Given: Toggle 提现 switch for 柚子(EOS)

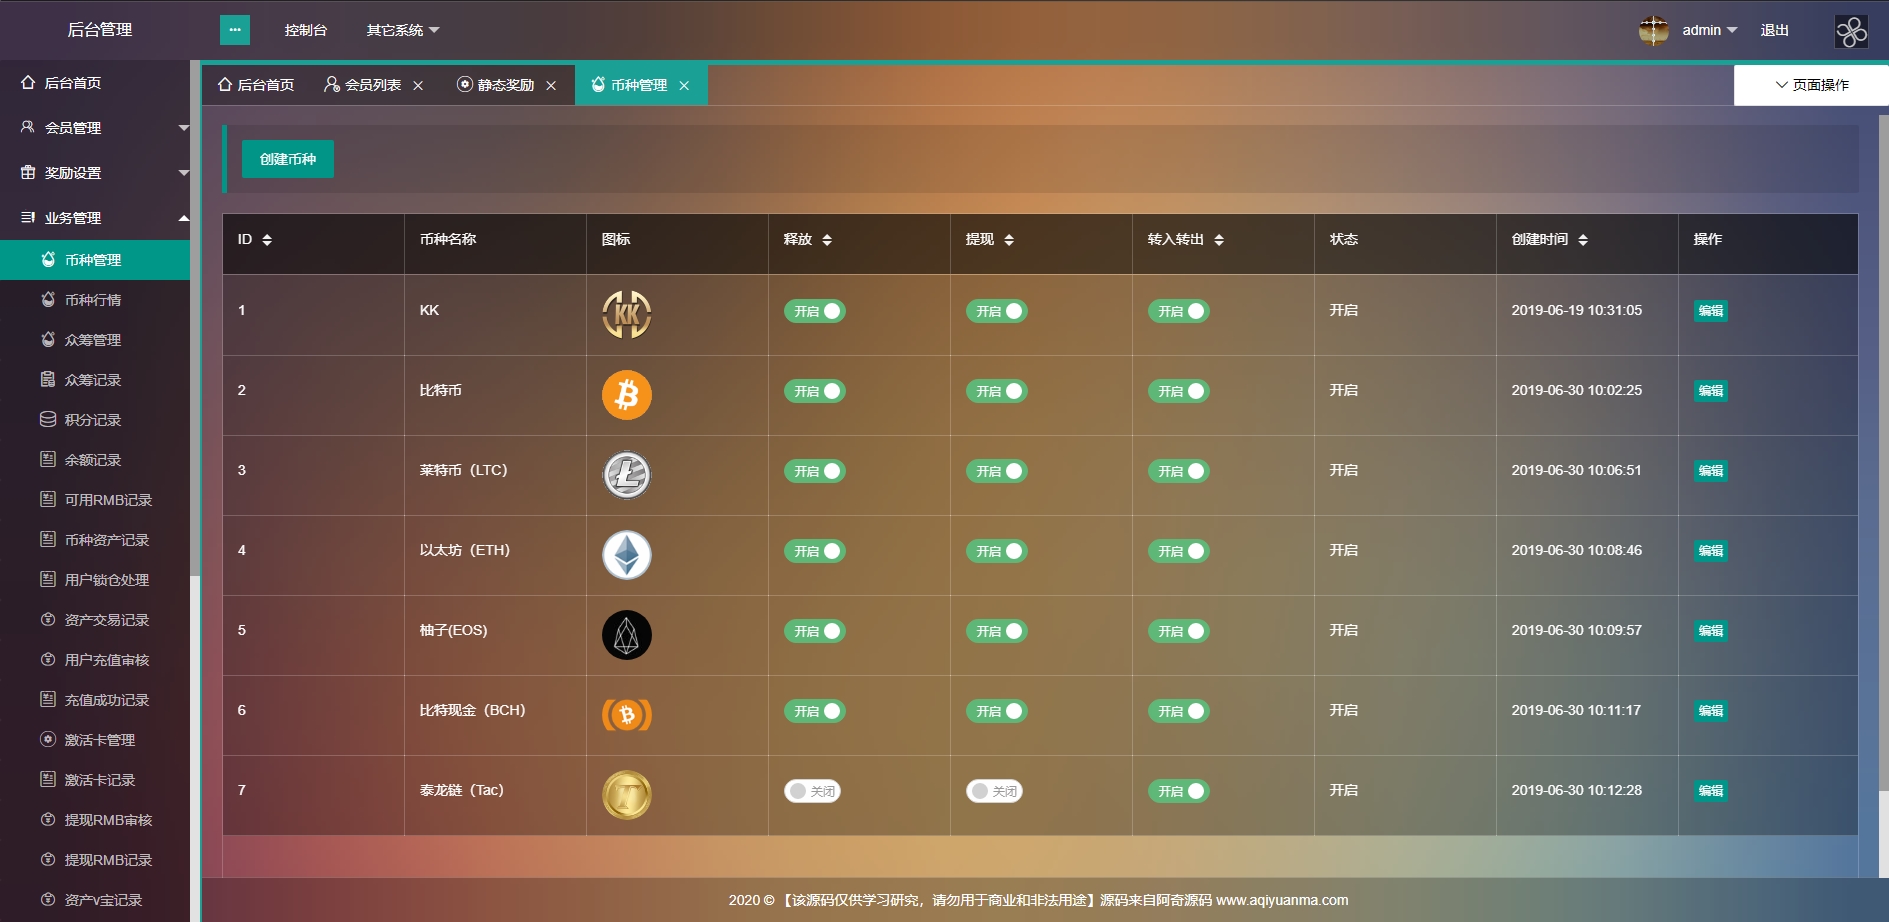Looking at the screenshot, I should pos(997,631).
